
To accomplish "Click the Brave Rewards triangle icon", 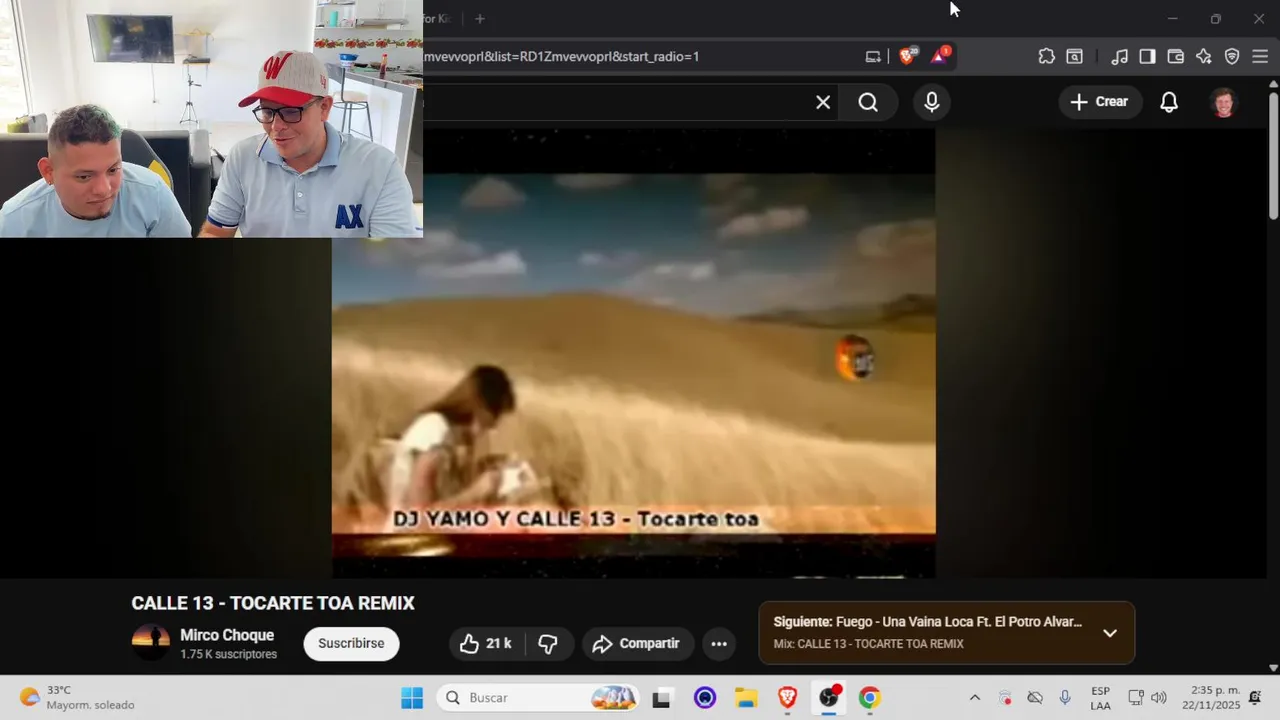I will click(x=939, y=56).
